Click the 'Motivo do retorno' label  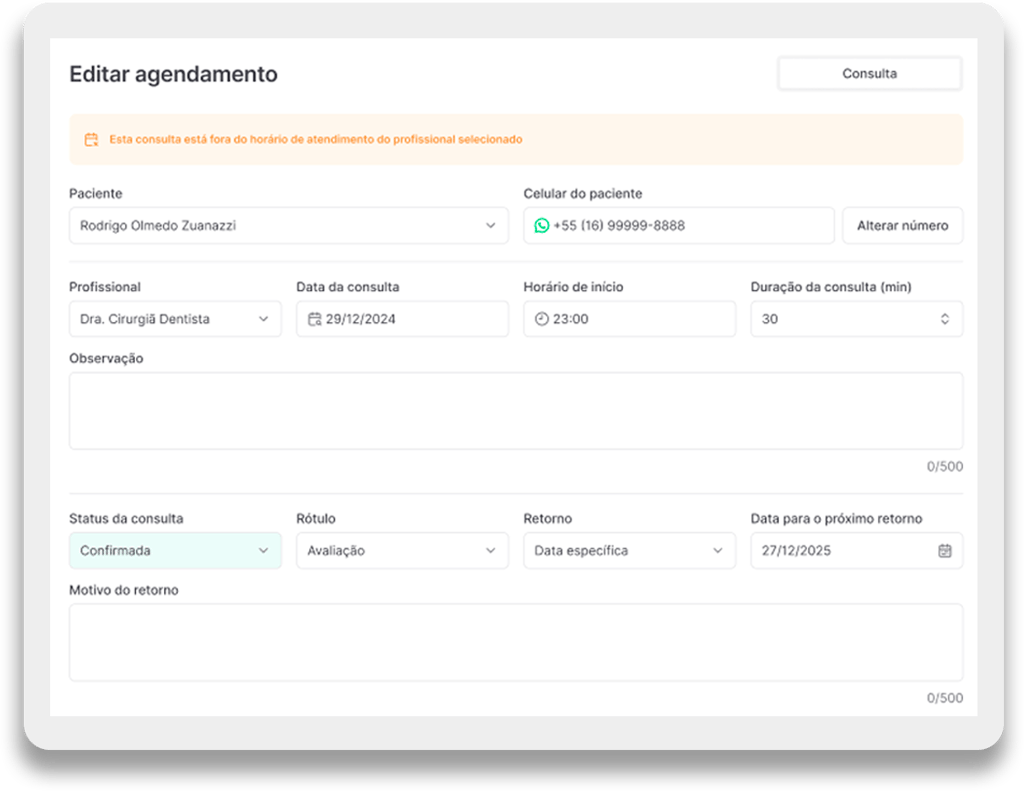click(123, 590)
